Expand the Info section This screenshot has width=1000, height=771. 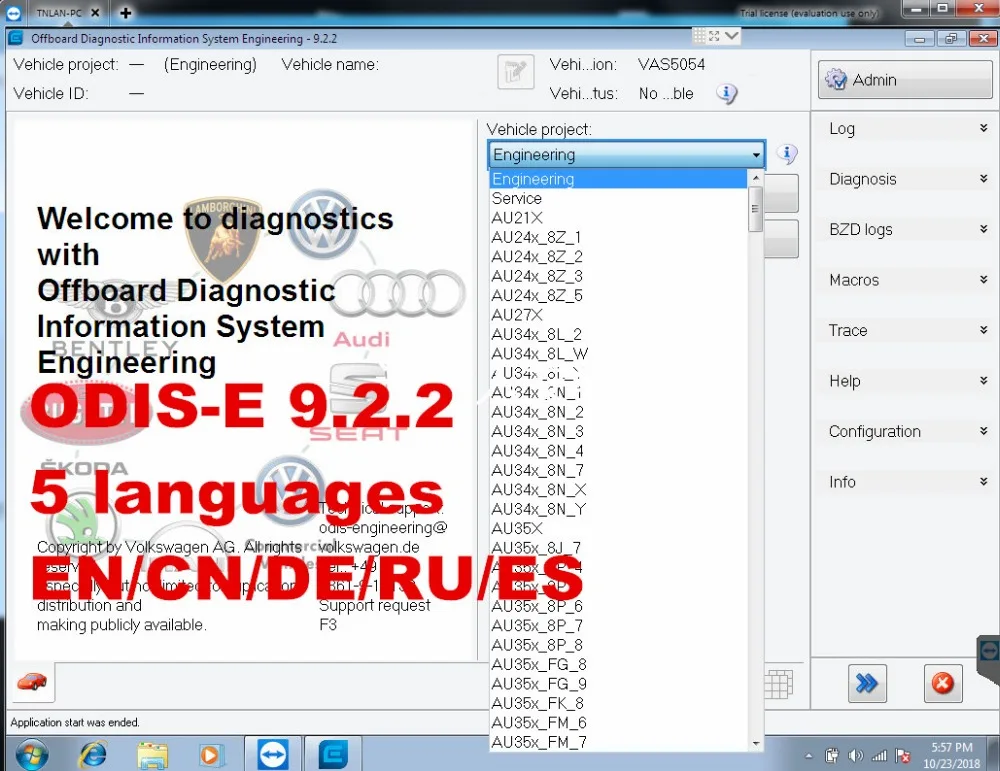point(905,482)
